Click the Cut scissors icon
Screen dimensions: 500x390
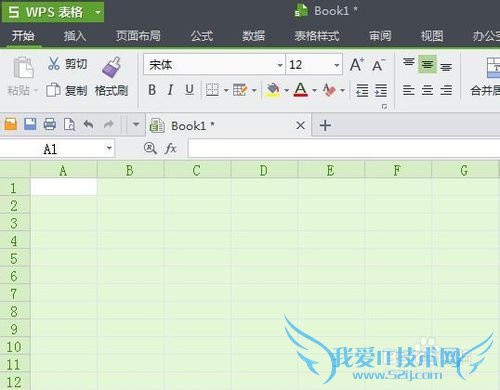[x=54, y=63]
